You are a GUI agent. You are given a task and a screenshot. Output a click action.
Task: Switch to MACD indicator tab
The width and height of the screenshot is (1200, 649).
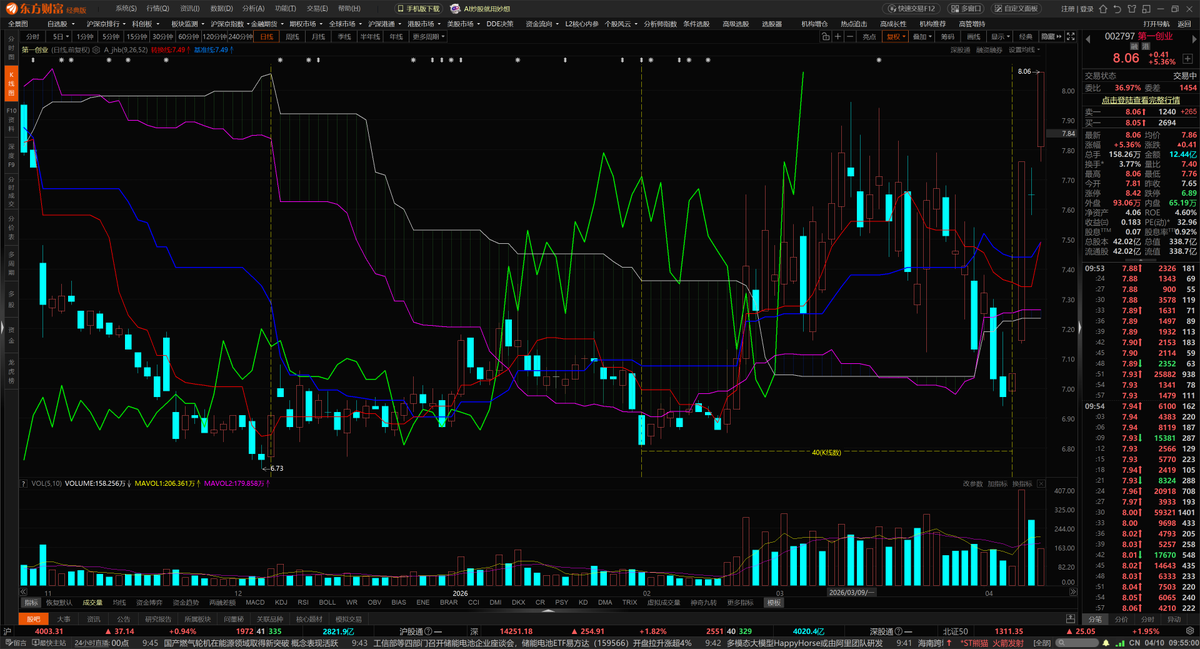[255, 602]
